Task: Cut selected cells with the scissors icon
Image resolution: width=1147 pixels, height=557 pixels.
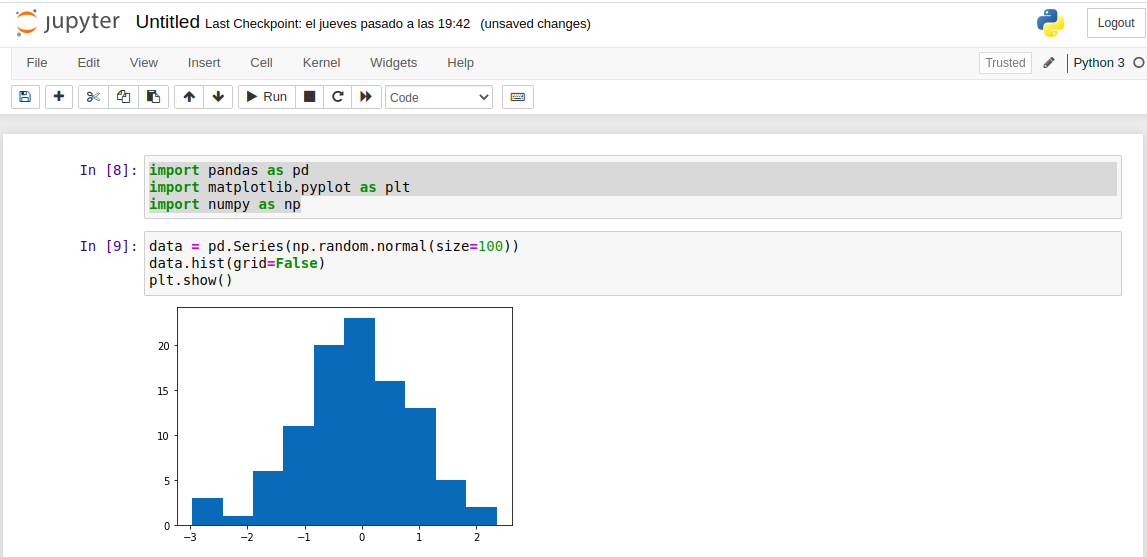Action: [x=93, y=97]
